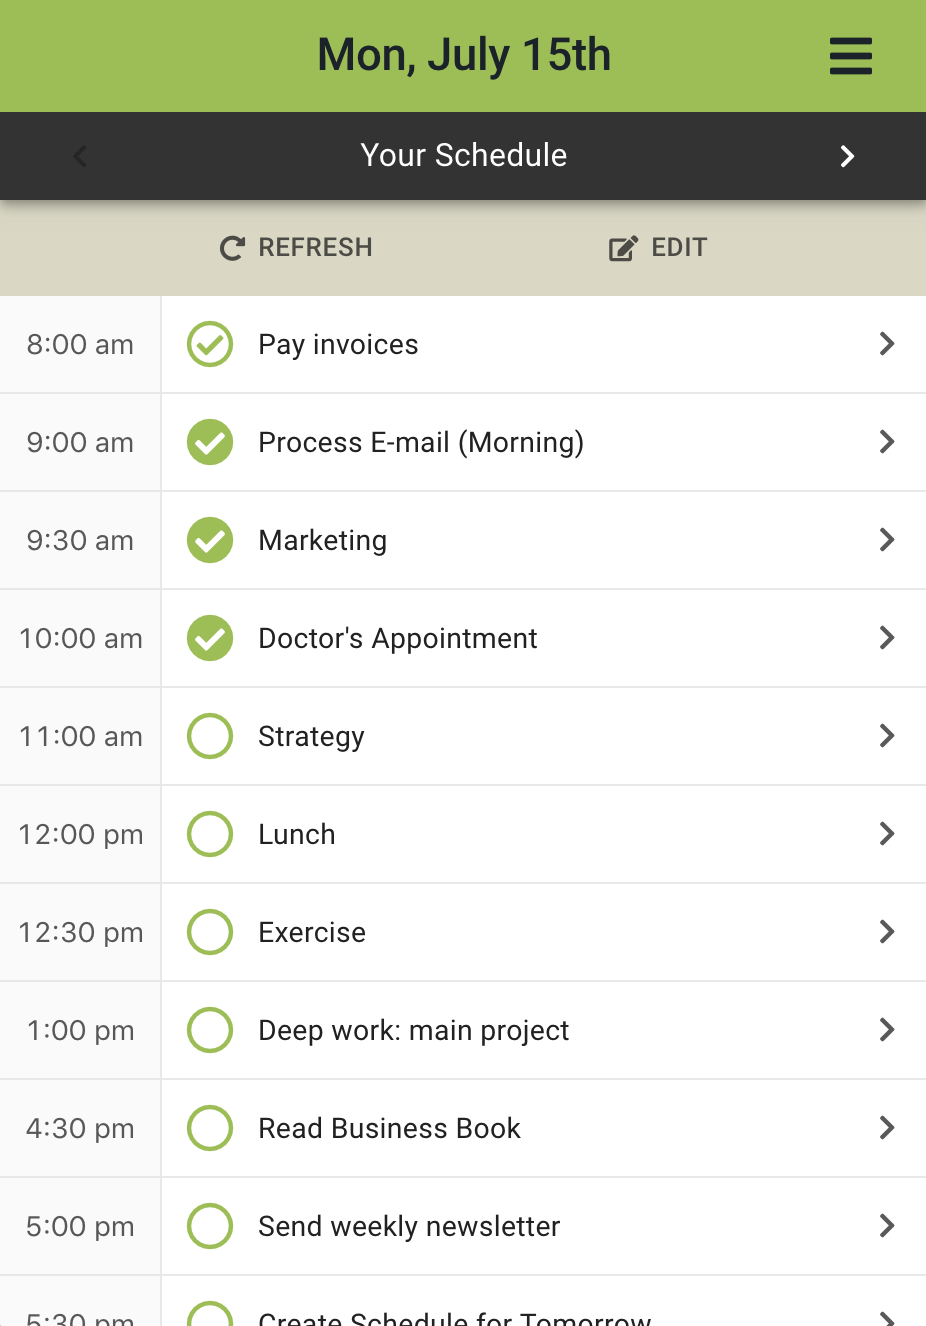Check off the Lunch task circle
The width and height of the screenshot is (926, 1326).
tap(210, 834)
